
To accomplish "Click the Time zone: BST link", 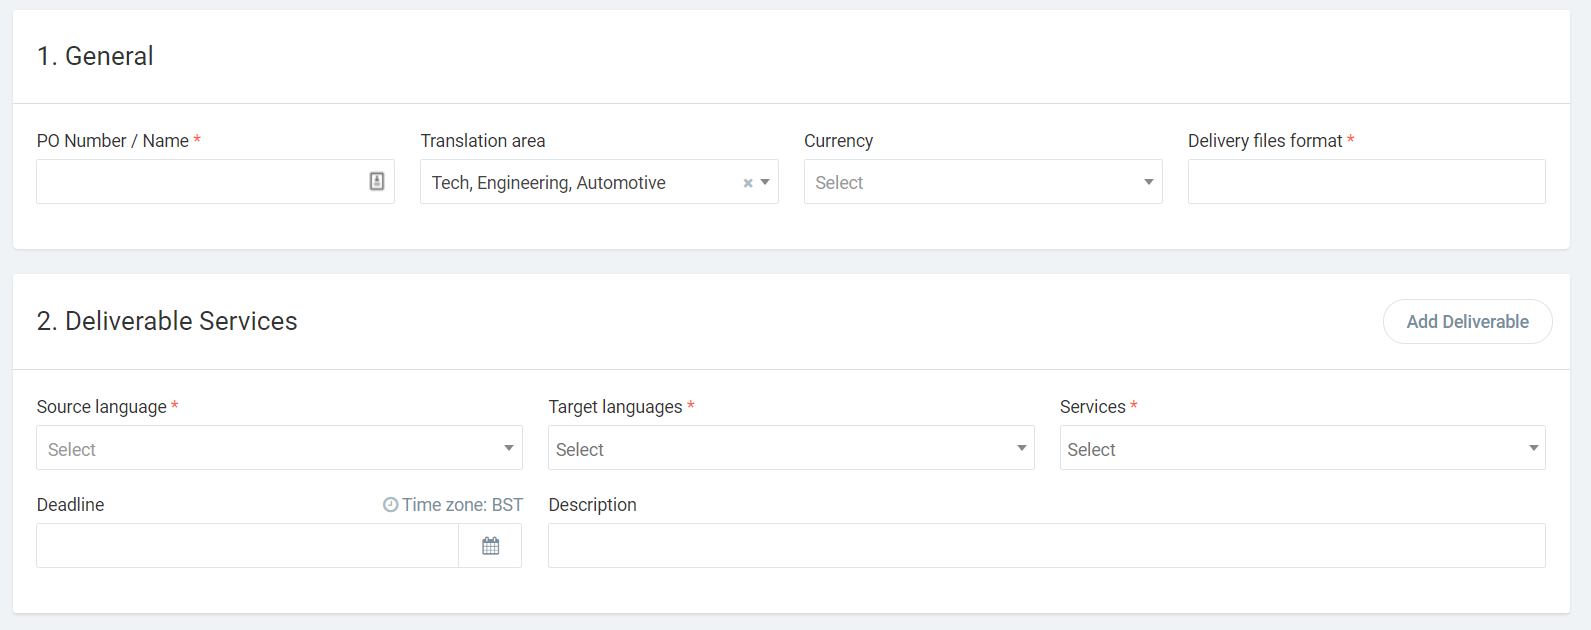I will [x=462, y=505].
